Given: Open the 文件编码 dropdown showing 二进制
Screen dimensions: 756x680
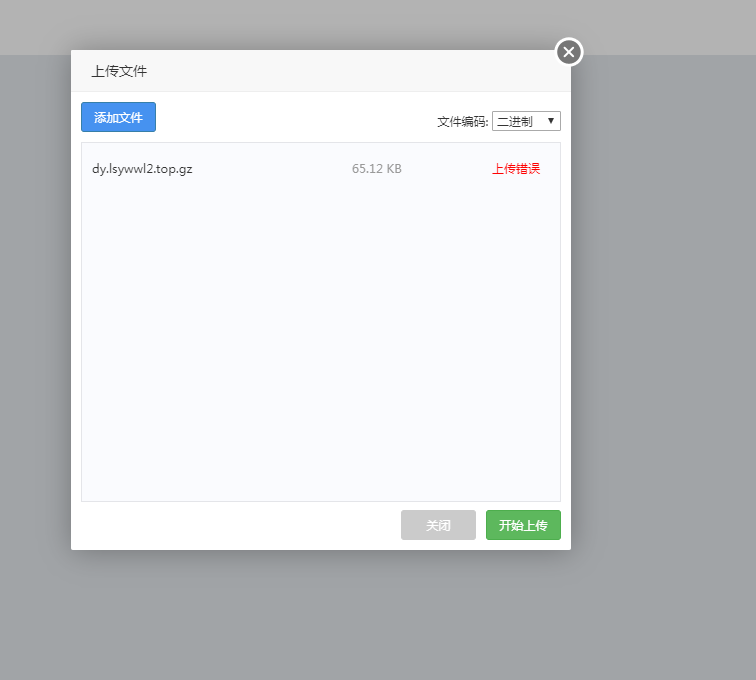Looking at the screenshot, I should 526,121.
